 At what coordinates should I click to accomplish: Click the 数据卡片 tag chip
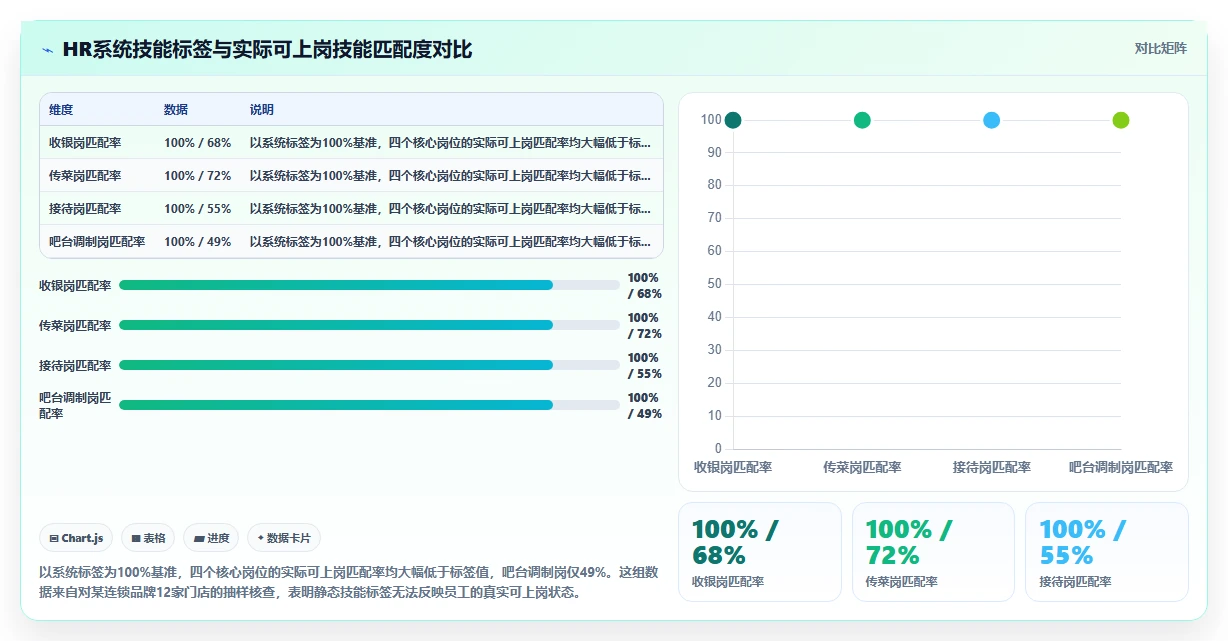tap(284, 538)
